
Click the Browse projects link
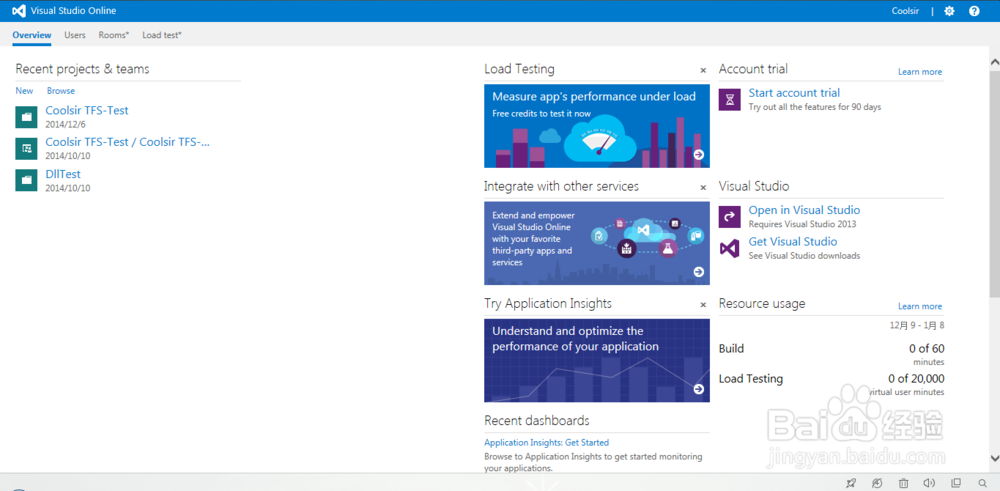(x=61, y=91)
